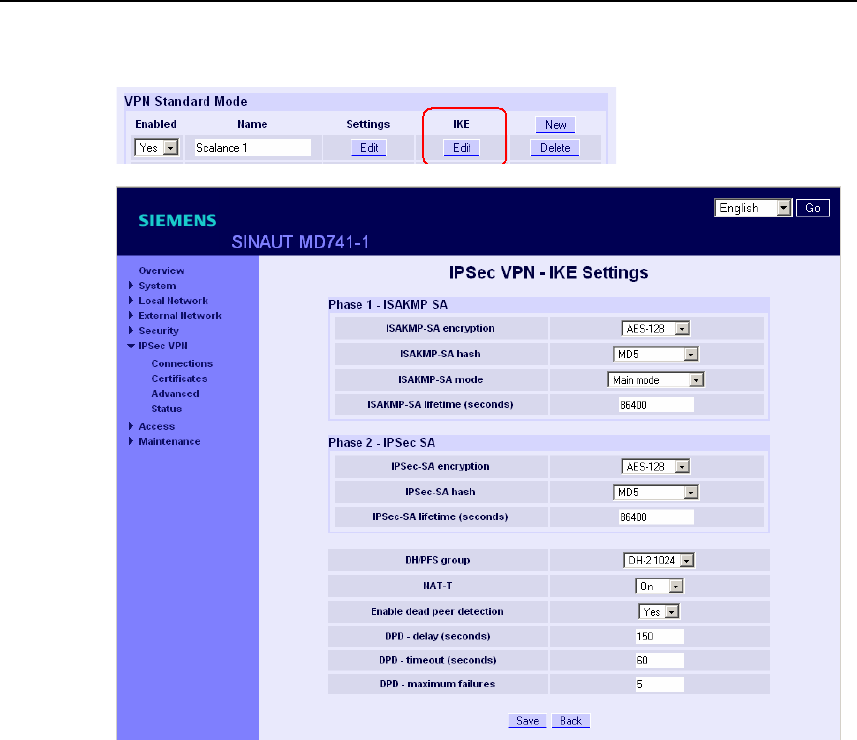
Task: Open ISAKMP-SA hash MD5 dropdown
Action: (656, 354)
